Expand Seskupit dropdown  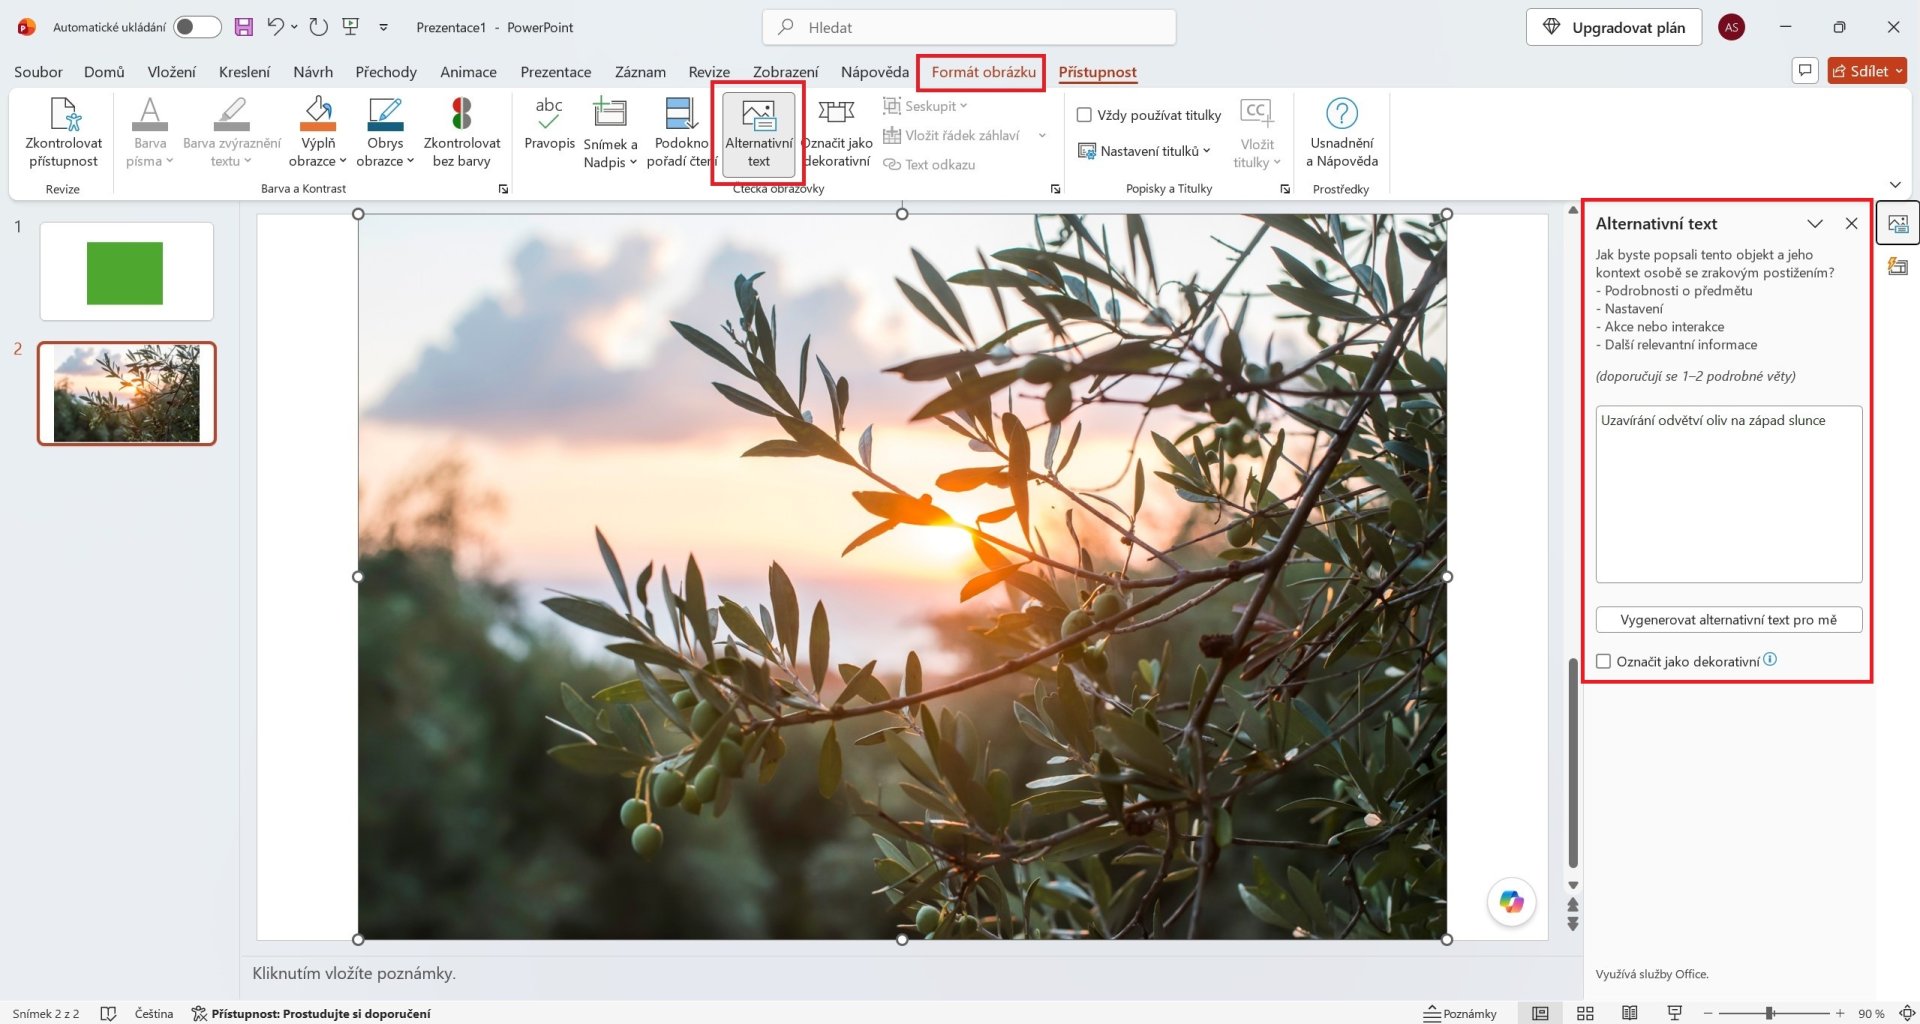coord(964,106)
